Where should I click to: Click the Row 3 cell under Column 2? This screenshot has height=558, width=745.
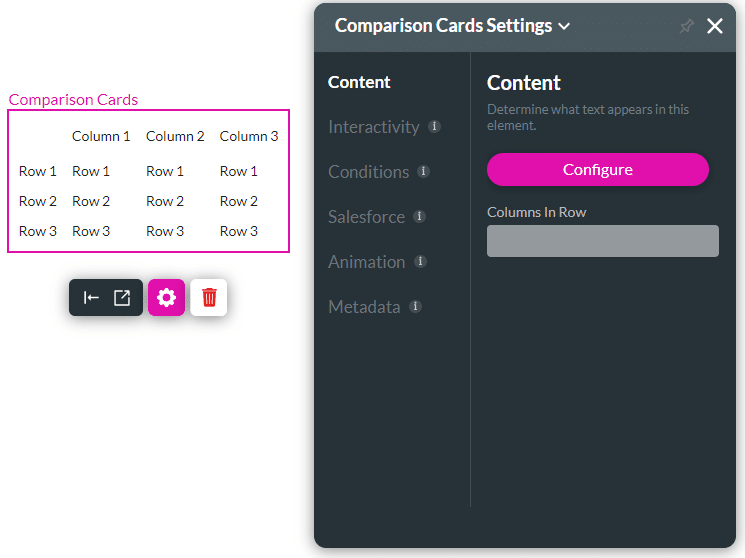165,231
